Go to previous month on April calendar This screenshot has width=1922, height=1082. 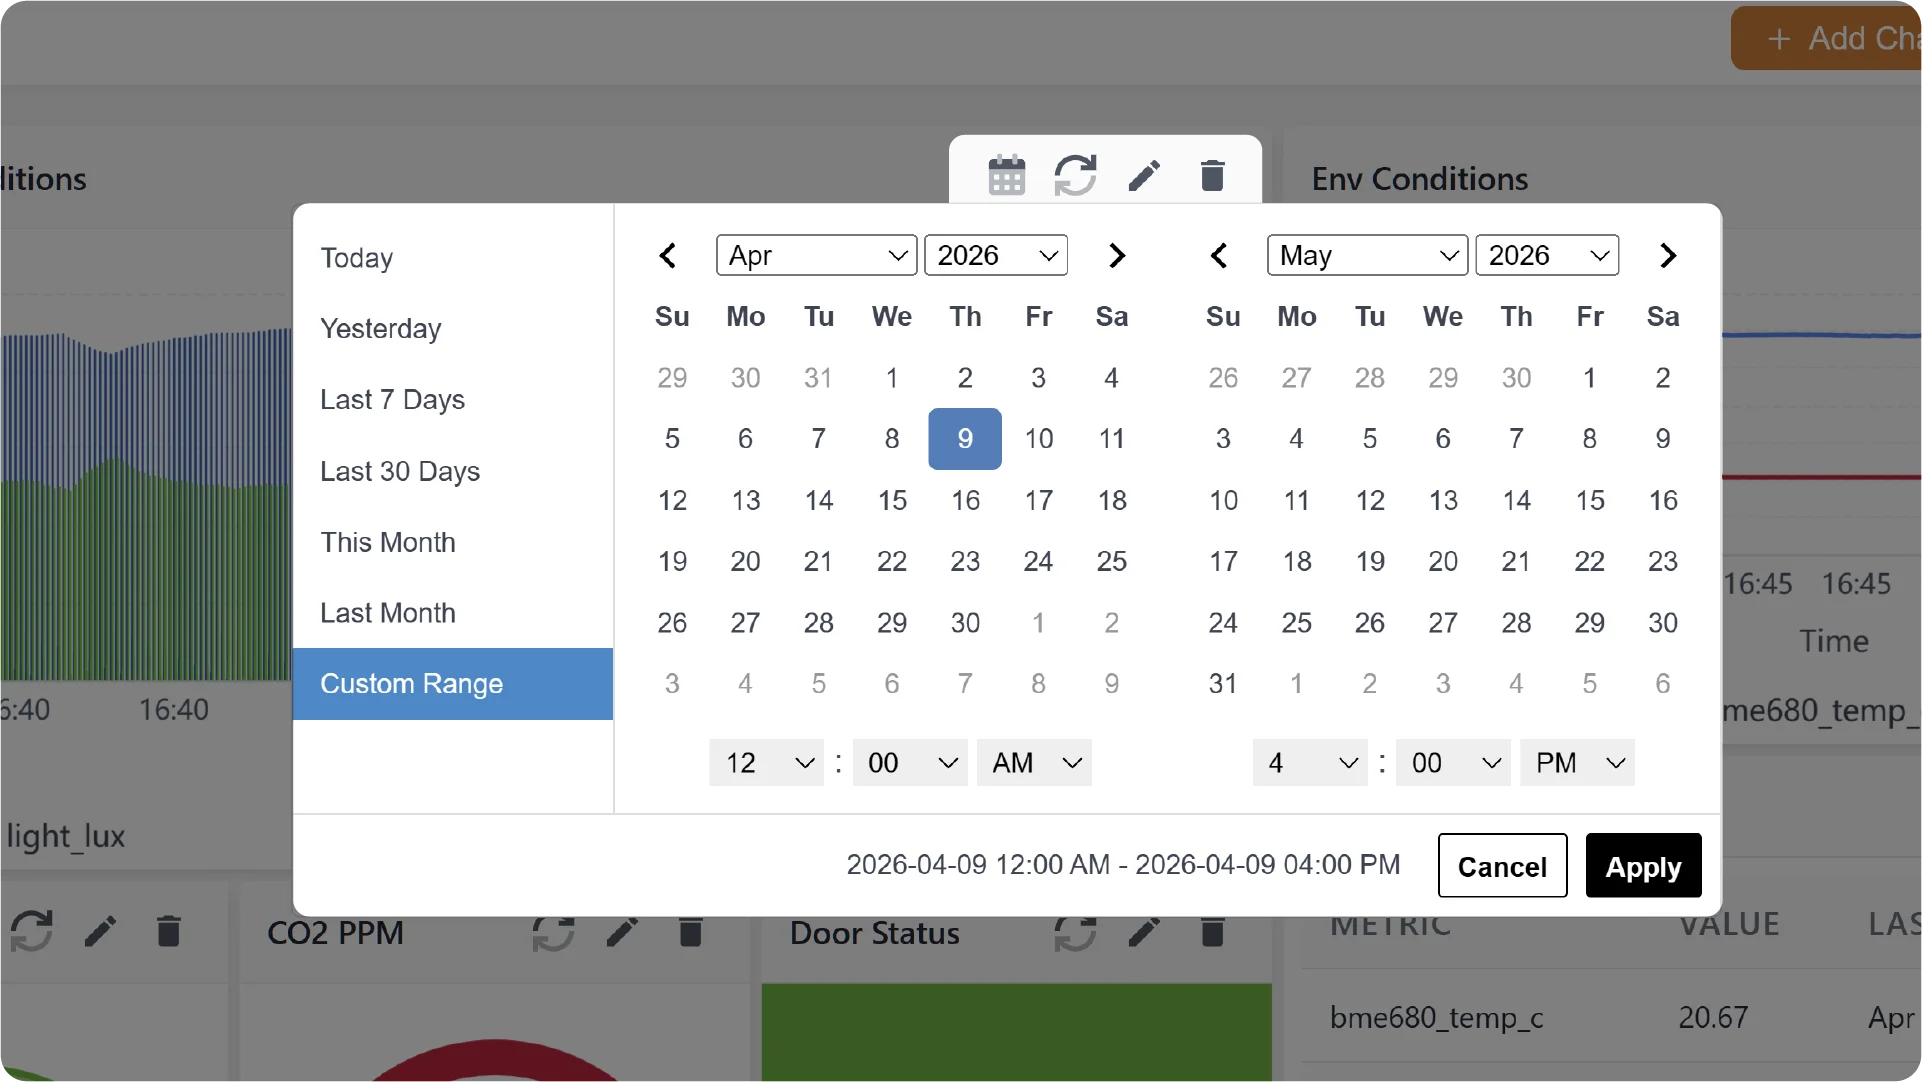click(x=668, y=256)
